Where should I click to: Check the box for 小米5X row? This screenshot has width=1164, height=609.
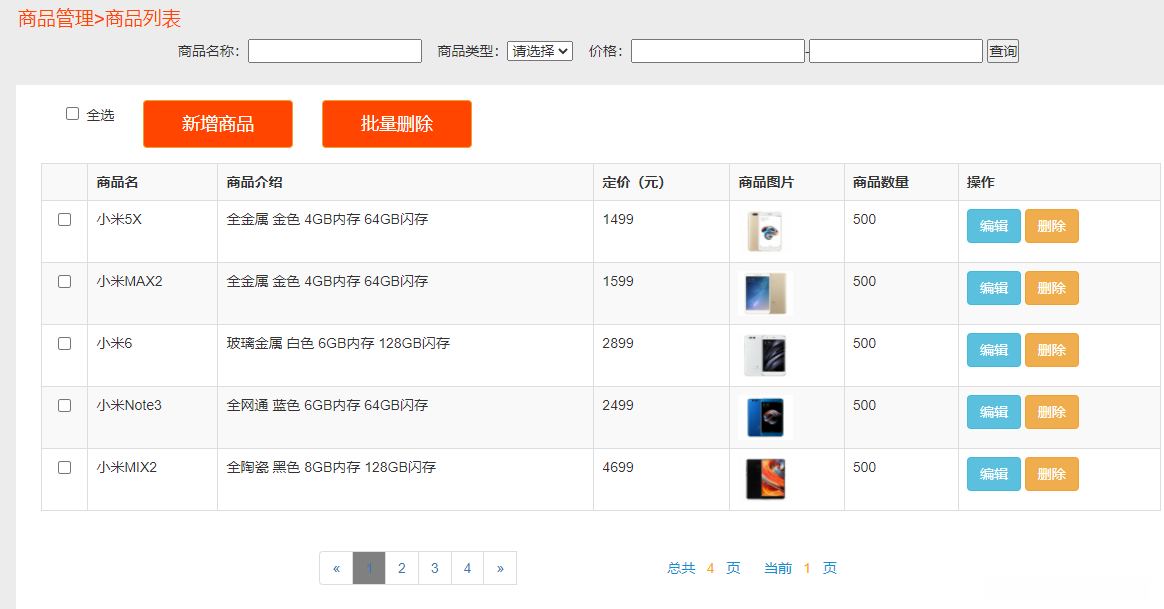[65, 220]
